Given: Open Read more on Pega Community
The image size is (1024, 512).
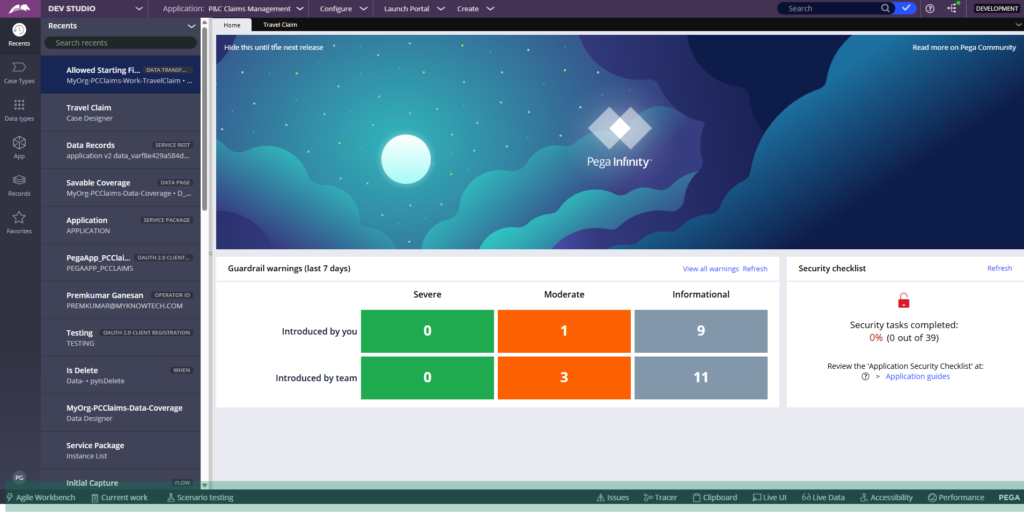Looking at the screenshot, I should pos(964,47).
